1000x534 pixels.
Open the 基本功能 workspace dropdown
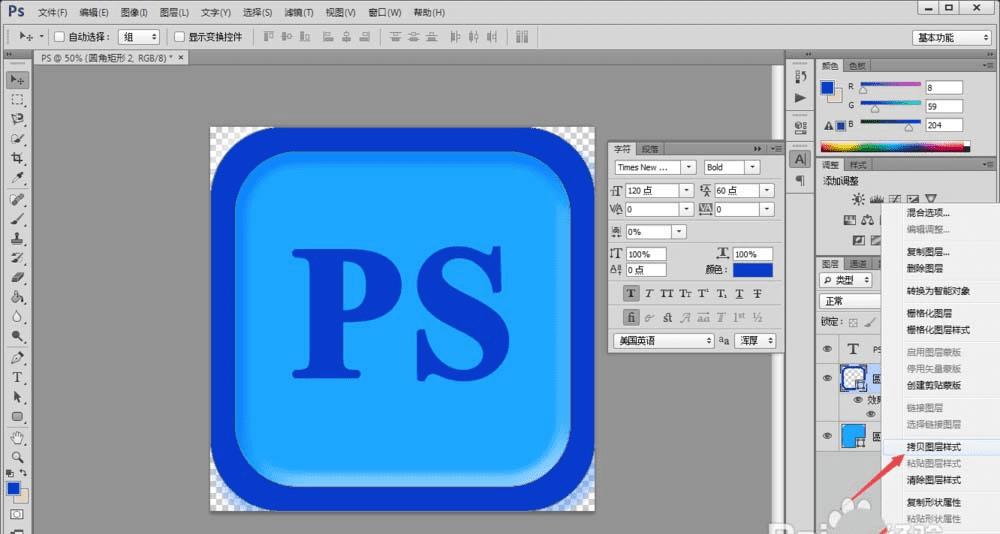click(951, 38)
